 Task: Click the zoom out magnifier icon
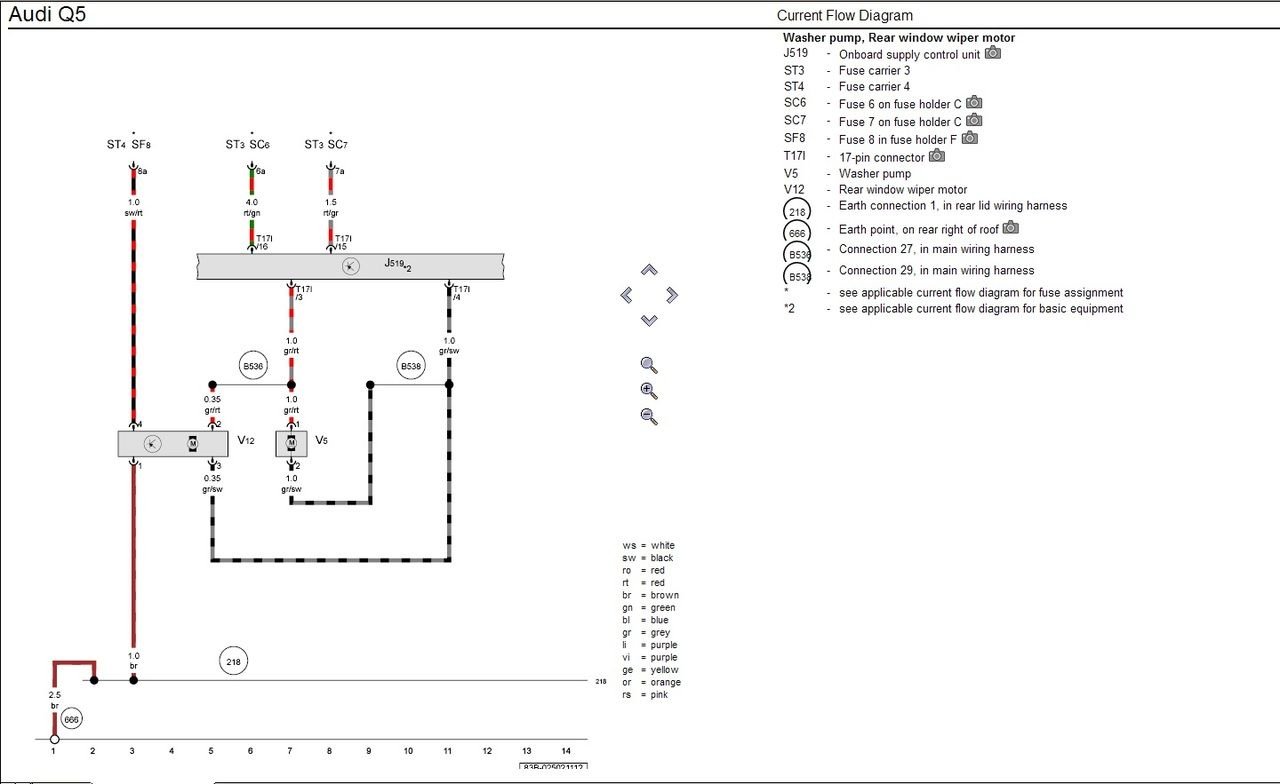pyautogui.click(x=649, y=416)
